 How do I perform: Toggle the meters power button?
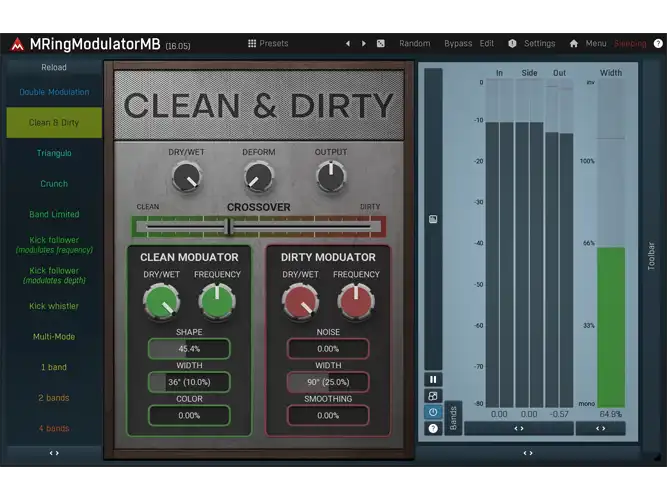[433, 412]
